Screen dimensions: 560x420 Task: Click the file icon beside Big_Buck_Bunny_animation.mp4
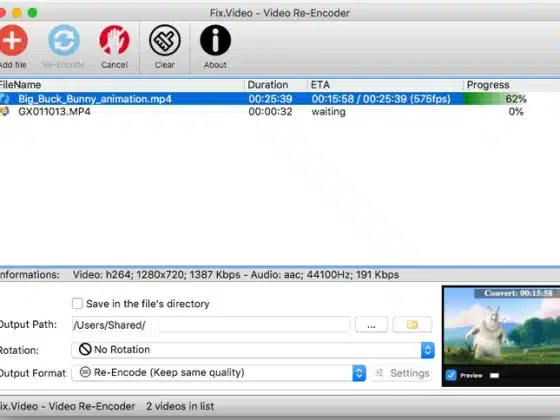(x=5, y=99)
